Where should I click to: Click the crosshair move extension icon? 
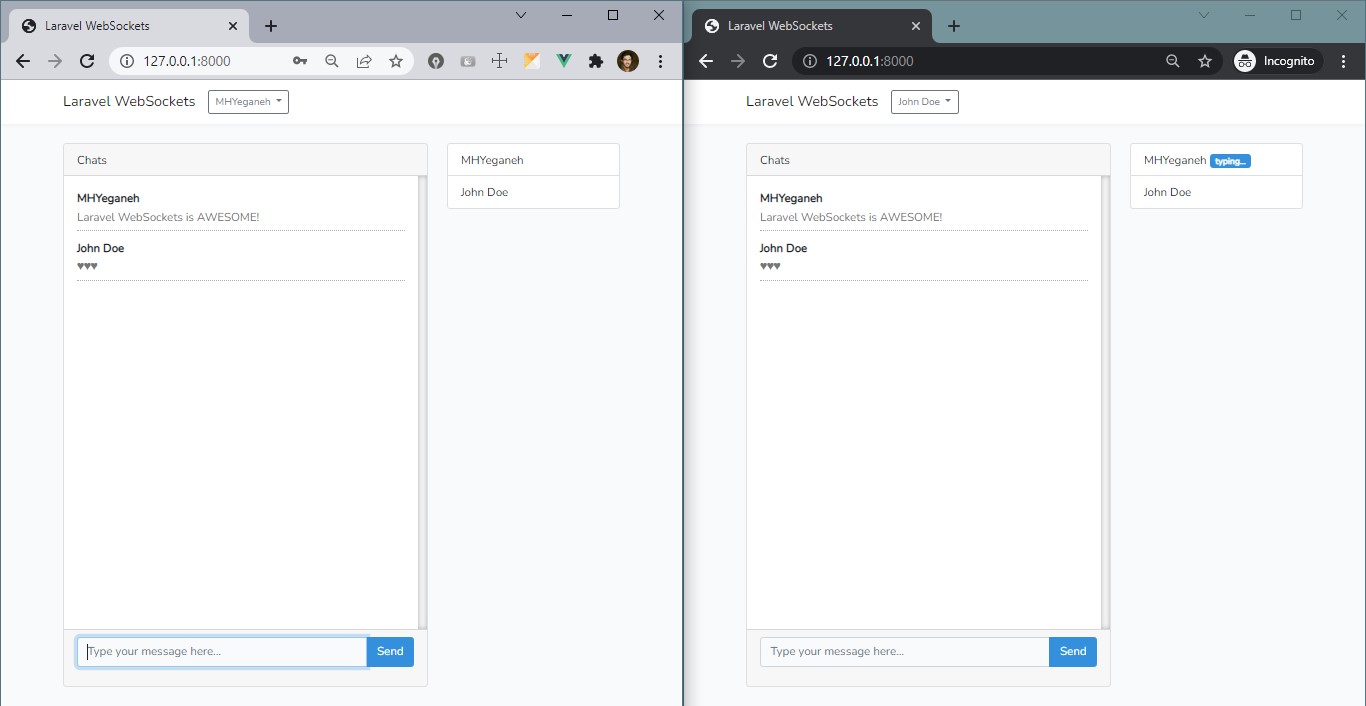click(x=500, y=61)
